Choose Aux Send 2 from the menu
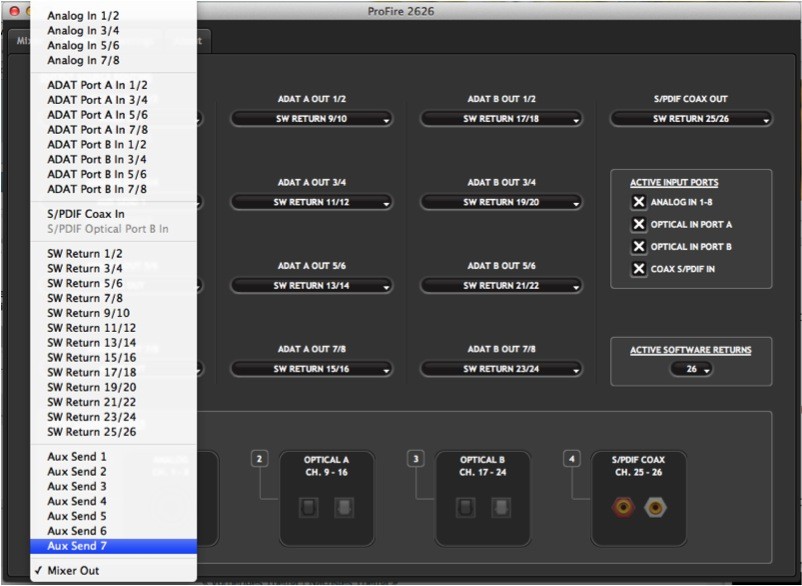This screenshot has width=802, height=586. pyautogui.click(x=114, y=471)
